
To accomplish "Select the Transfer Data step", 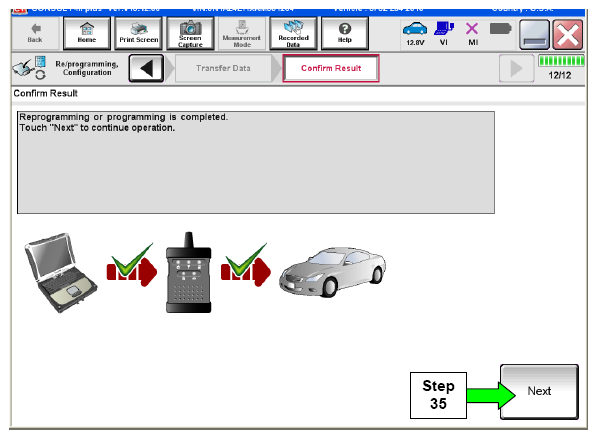I will pyautogui.click(x=223, y=69).
